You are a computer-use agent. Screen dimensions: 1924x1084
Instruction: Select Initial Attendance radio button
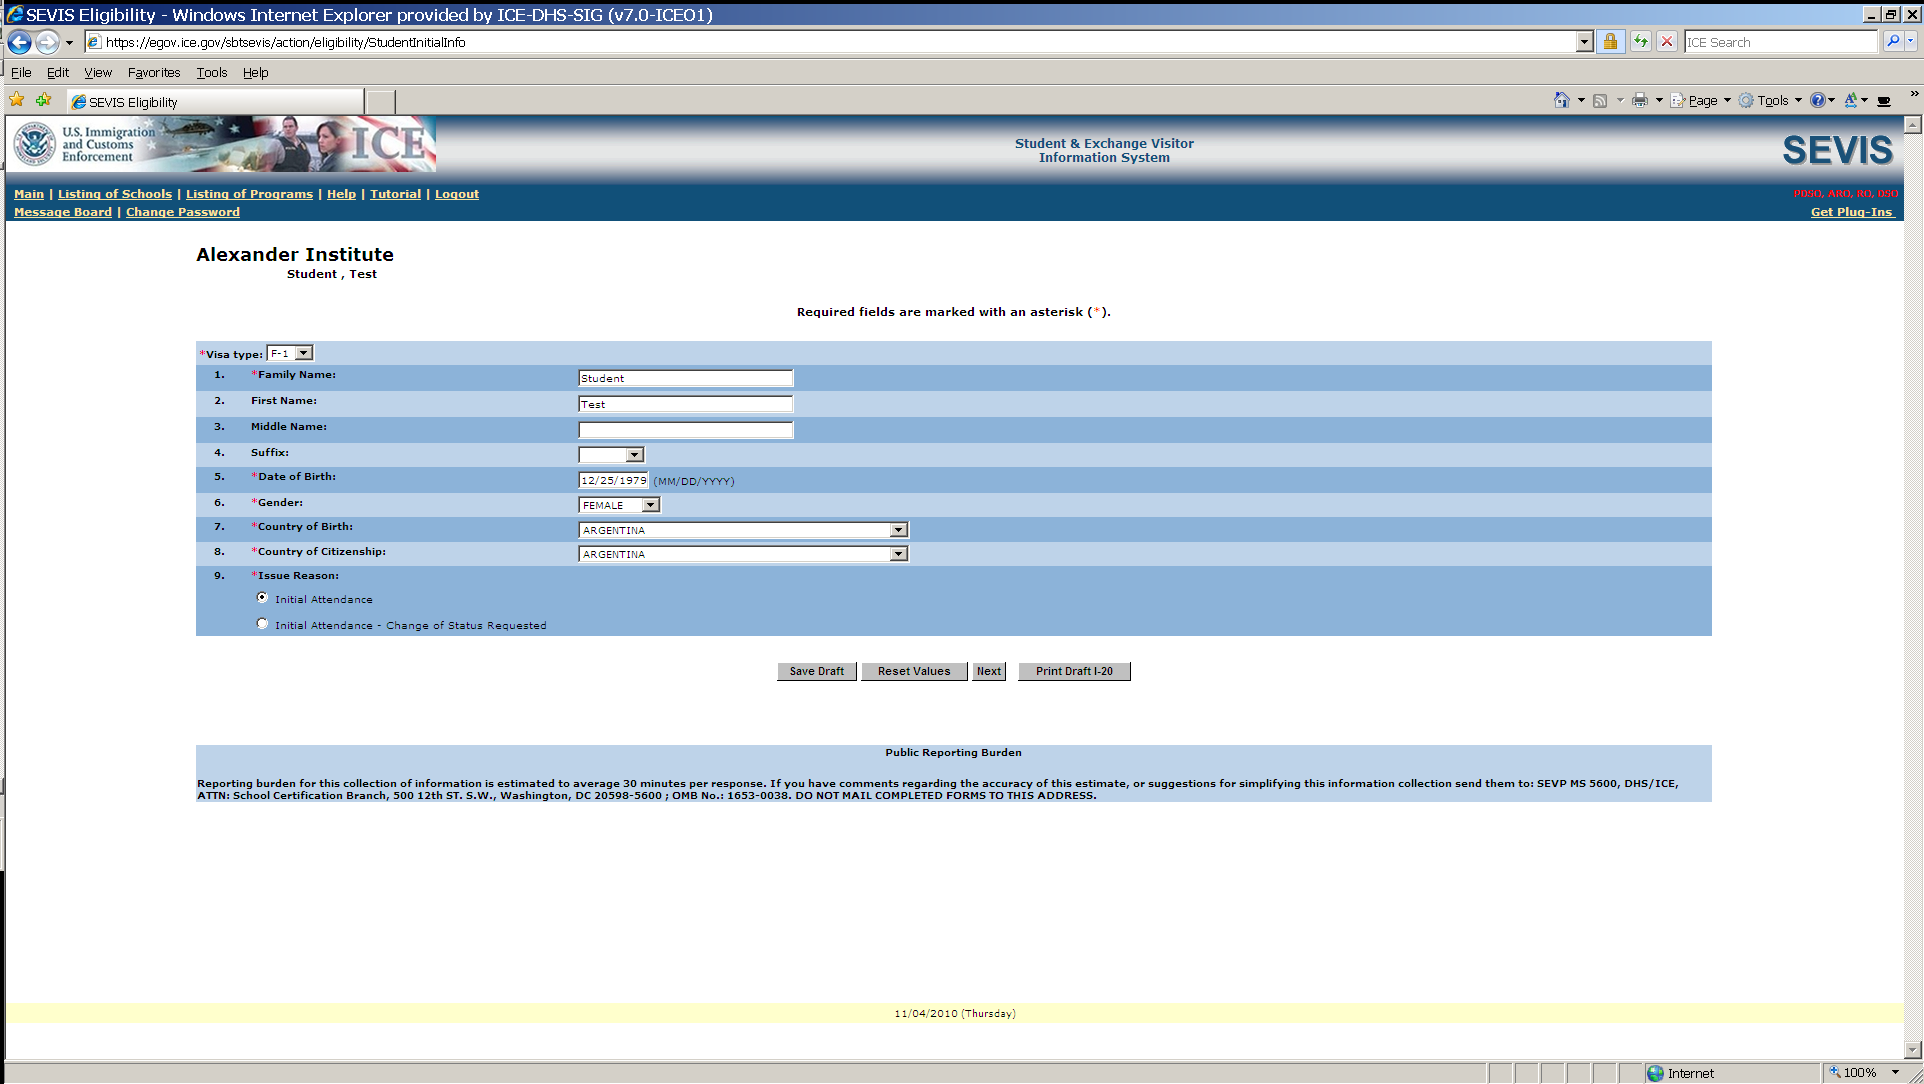pyautogui.click(x=262, y=598)
